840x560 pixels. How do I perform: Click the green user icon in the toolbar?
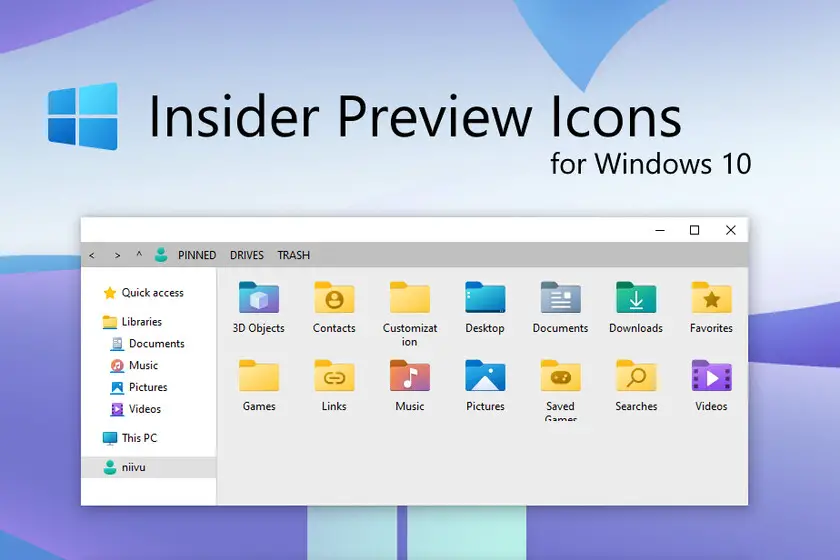tap(161, 255)
